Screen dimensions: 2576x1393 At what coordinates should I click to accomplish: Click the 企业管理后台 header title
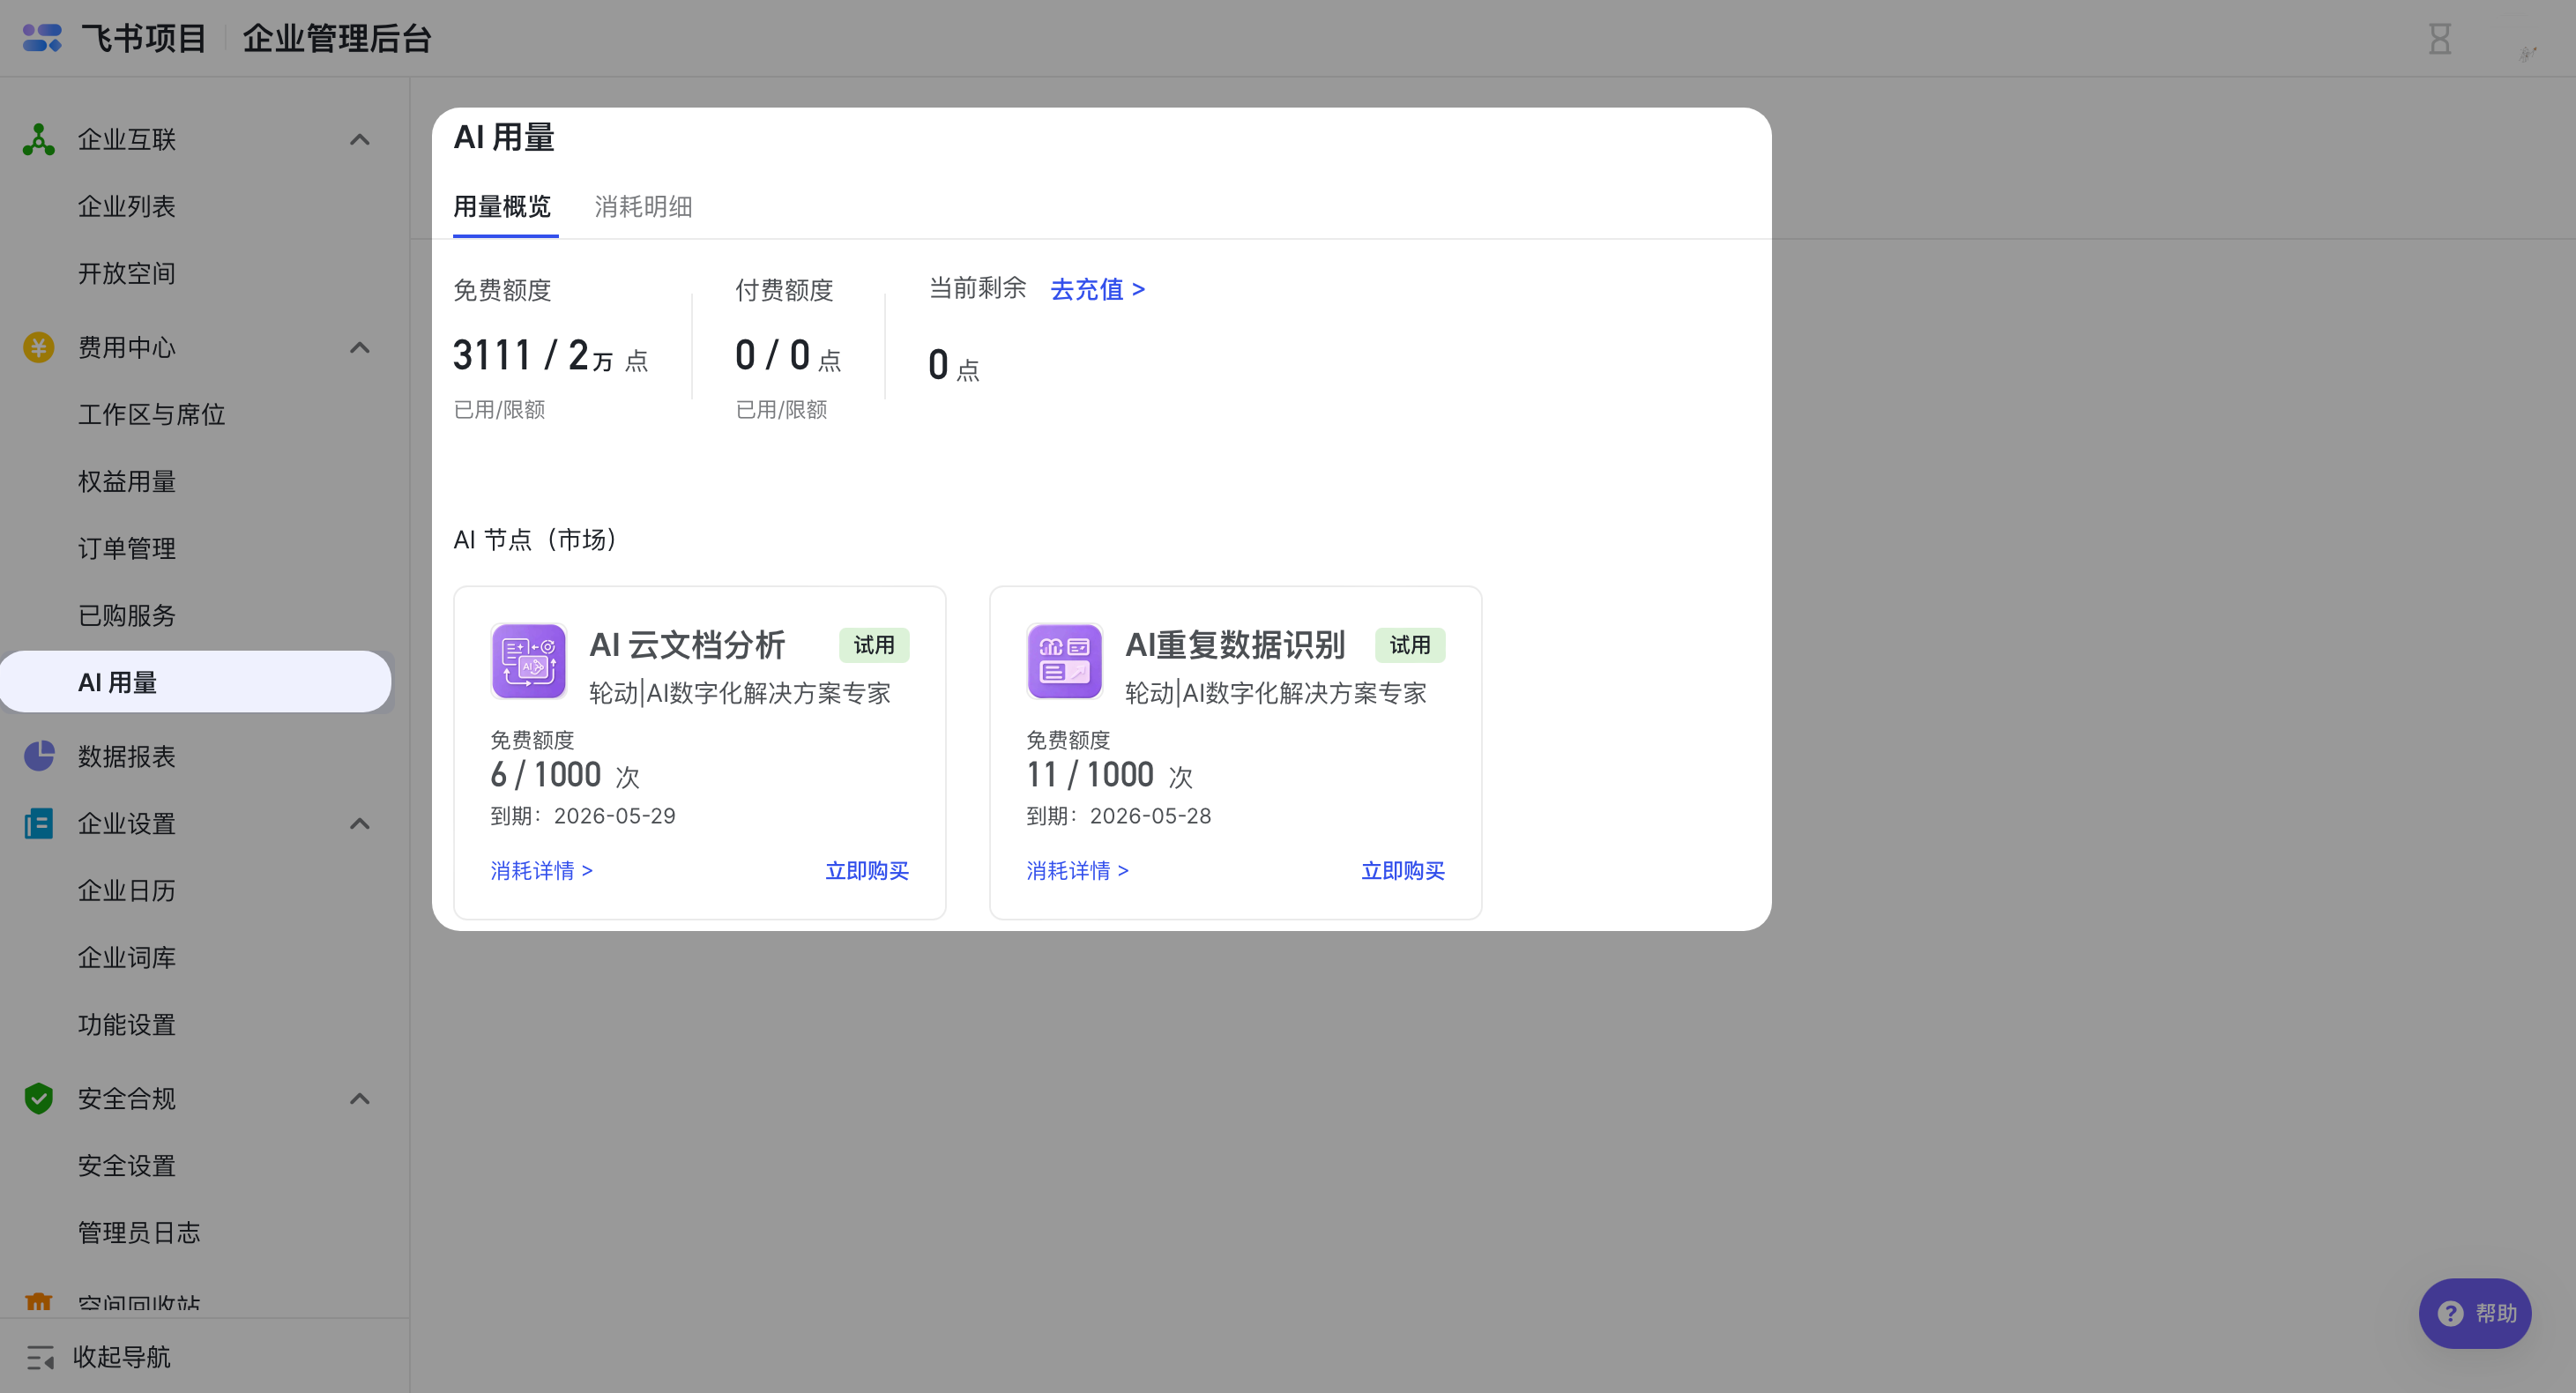coord(337,38)
